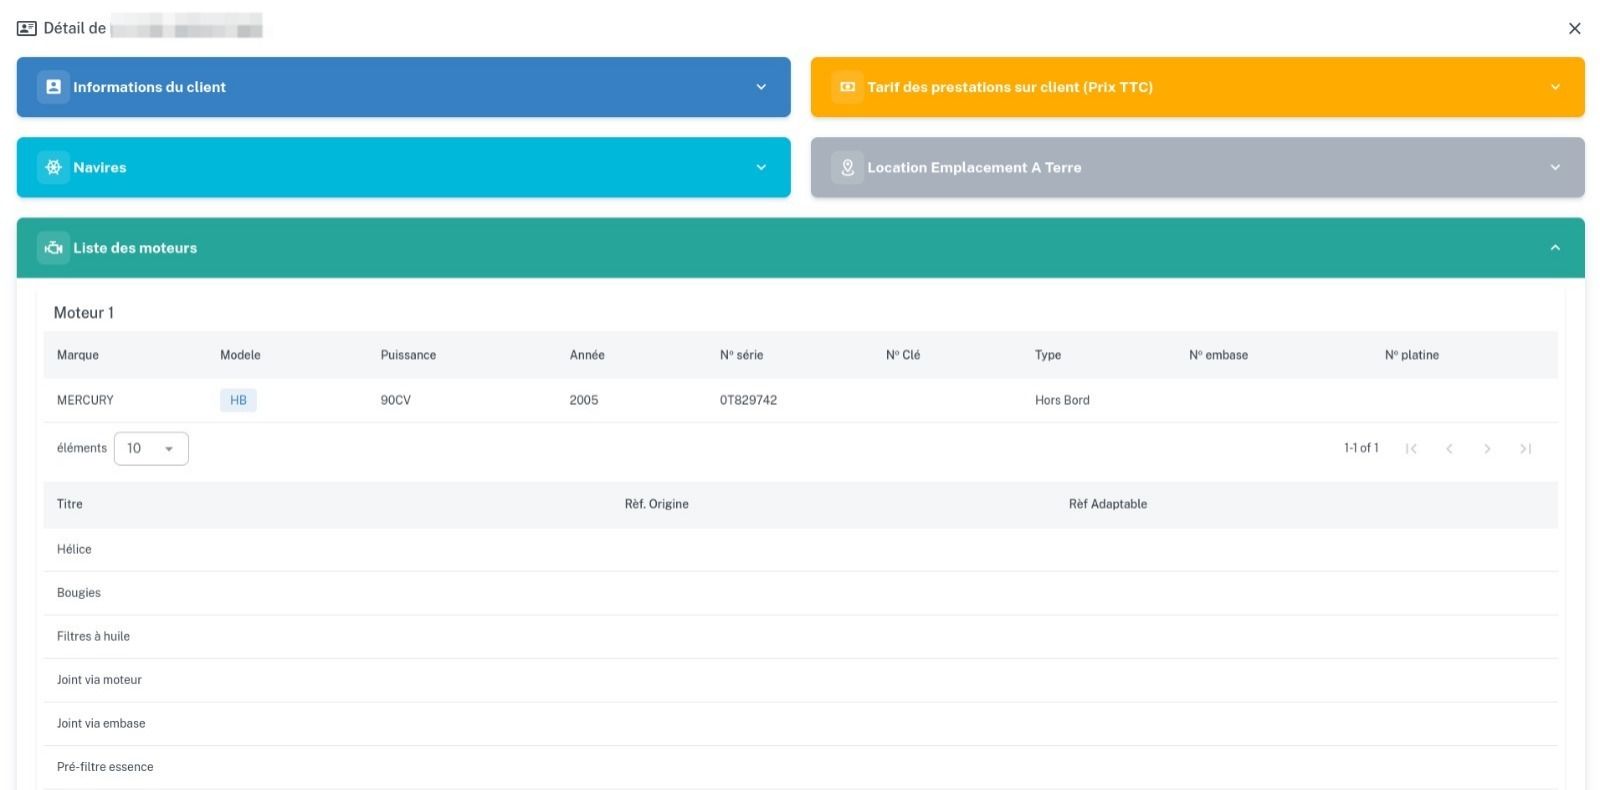Viewport: 1600px width, 790px height.
Task: Click the N° platine column header
Action: tap(1412, 355)
